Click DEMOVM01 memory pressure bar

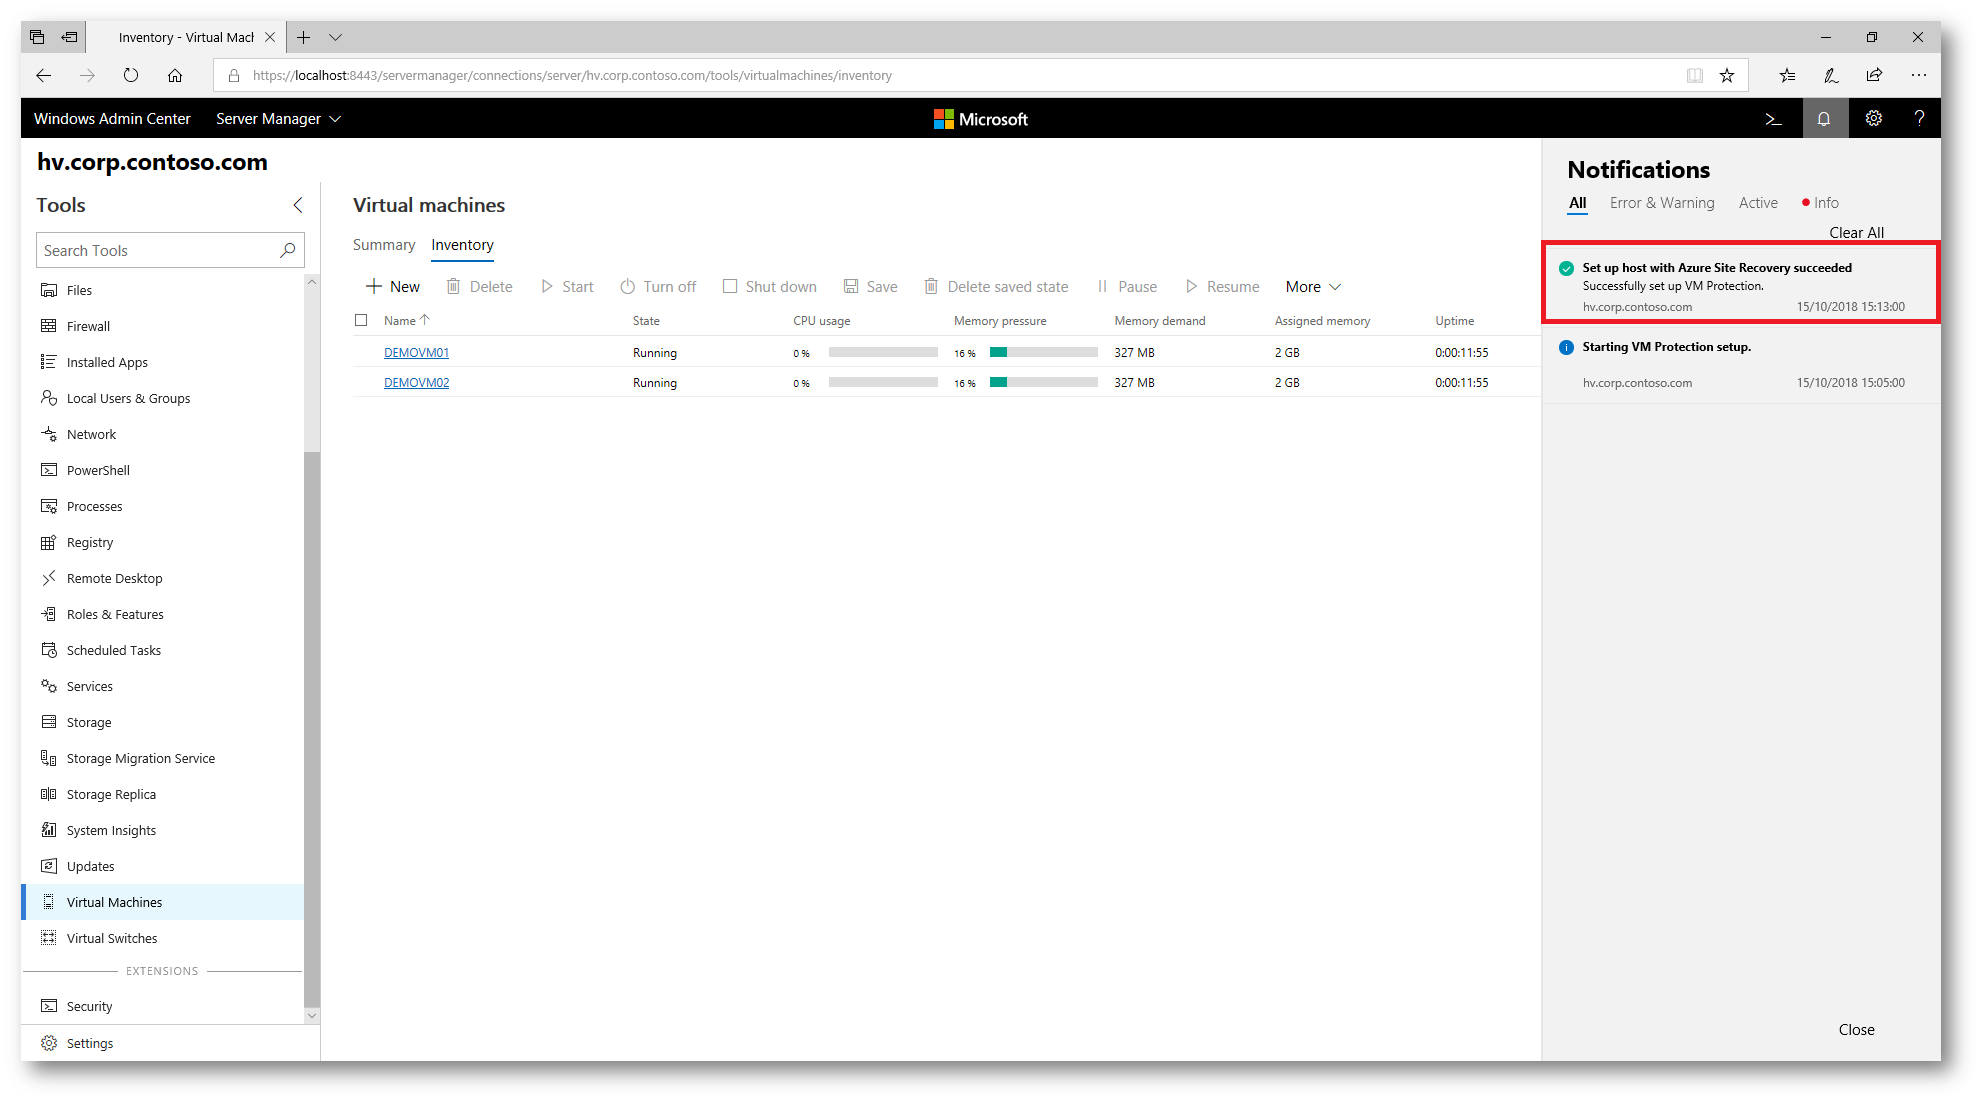click(x=1043, y=353)
